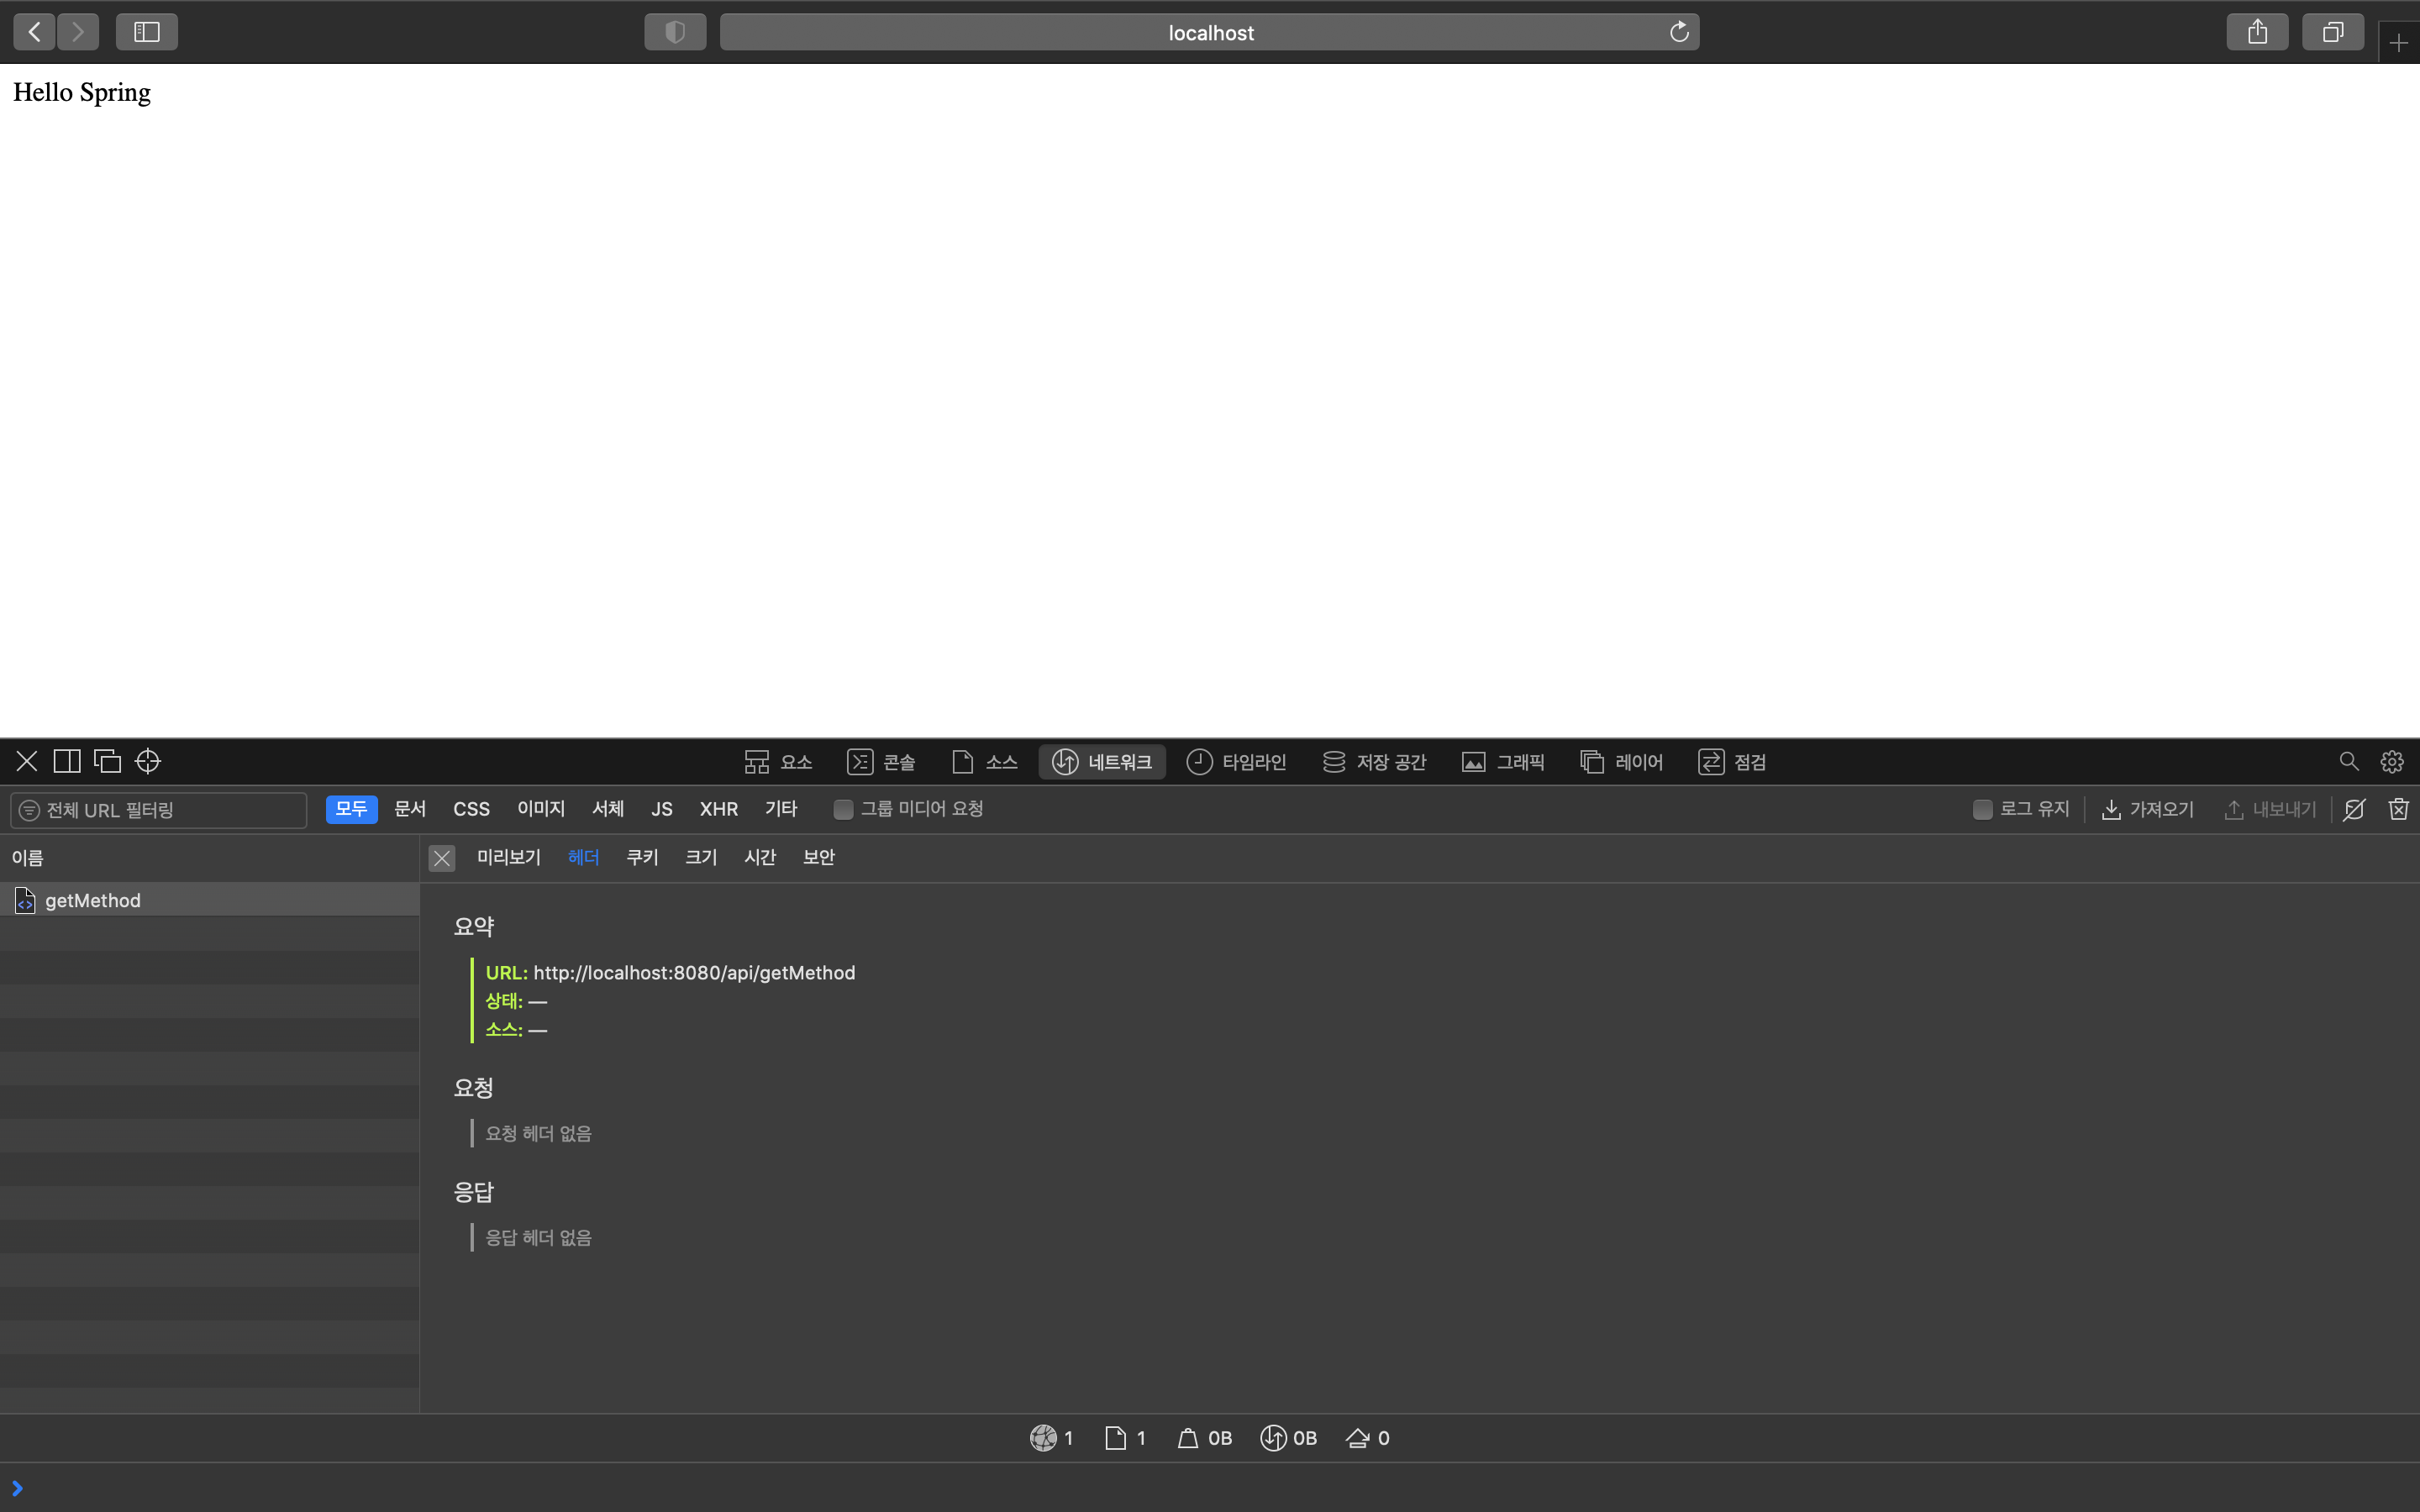Click the 가져오기 import button
Viewport: 2420px width, 1512px height.
pyautogui.click(x=2147, y=809)
